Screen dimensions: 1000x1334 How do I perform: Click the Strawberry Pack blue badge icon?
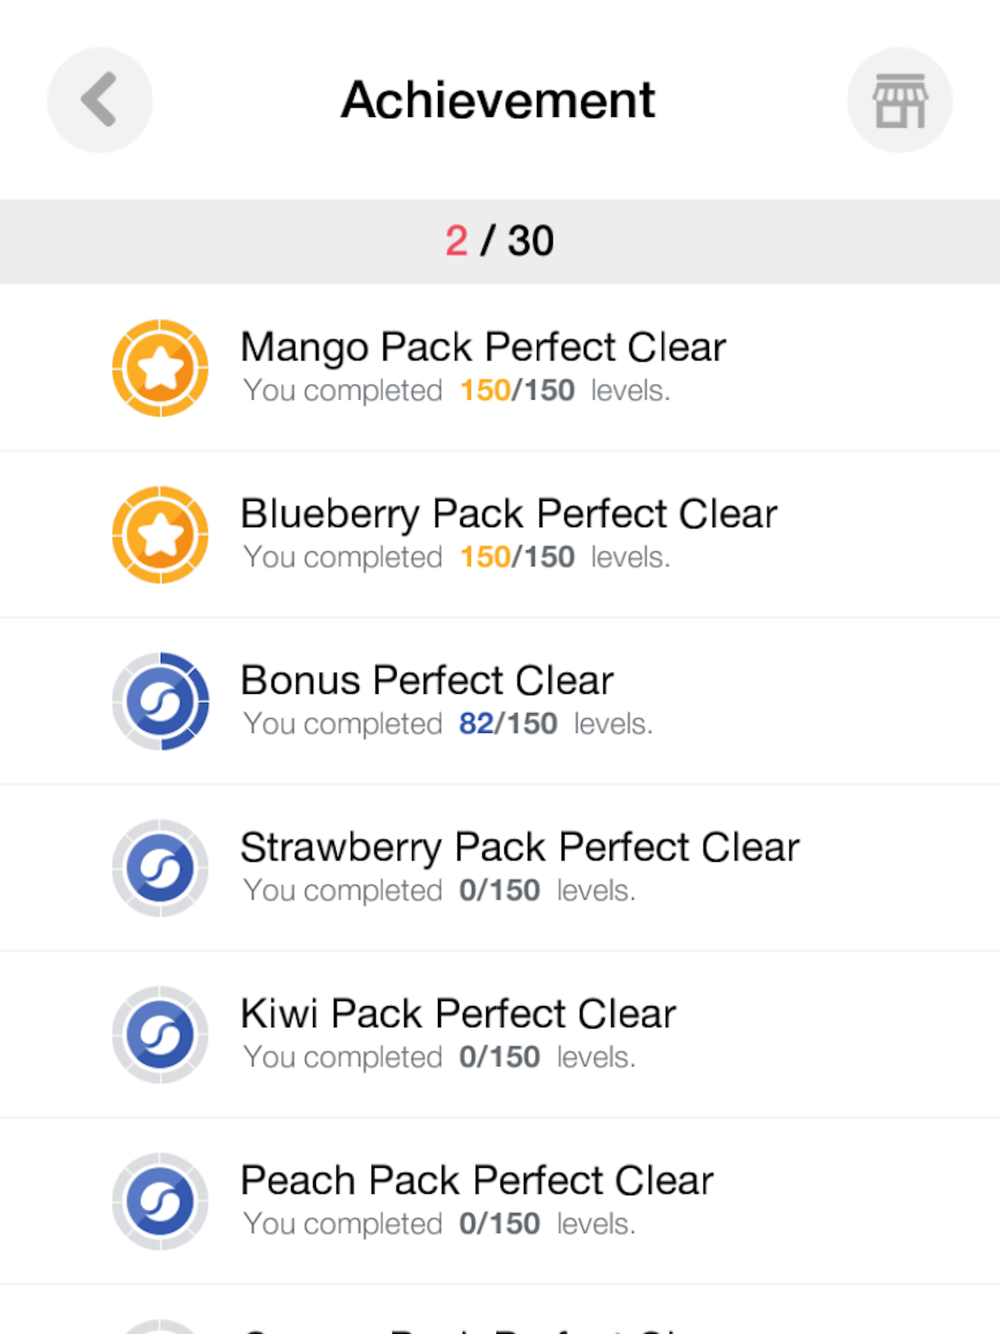click(x=160, y=868)
